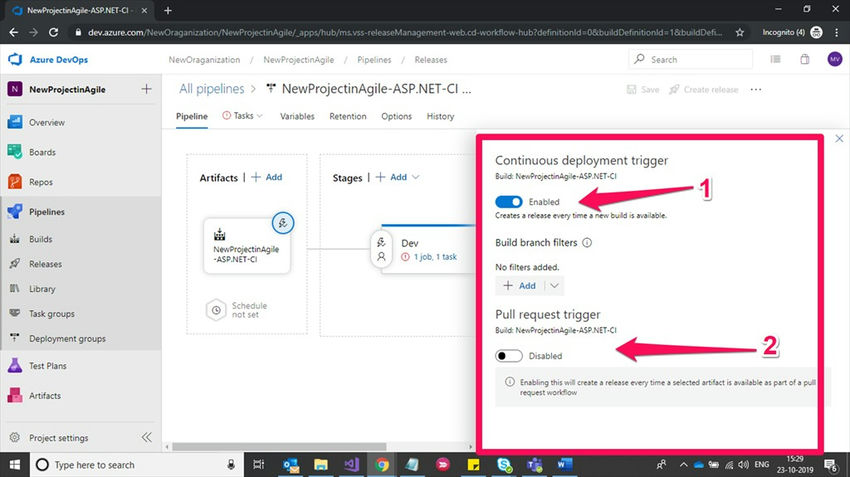Click pre-deployment conditions icon on Dev stage
Image resolution: width=850 pixels, height=477 pixels.
point(381,242)
